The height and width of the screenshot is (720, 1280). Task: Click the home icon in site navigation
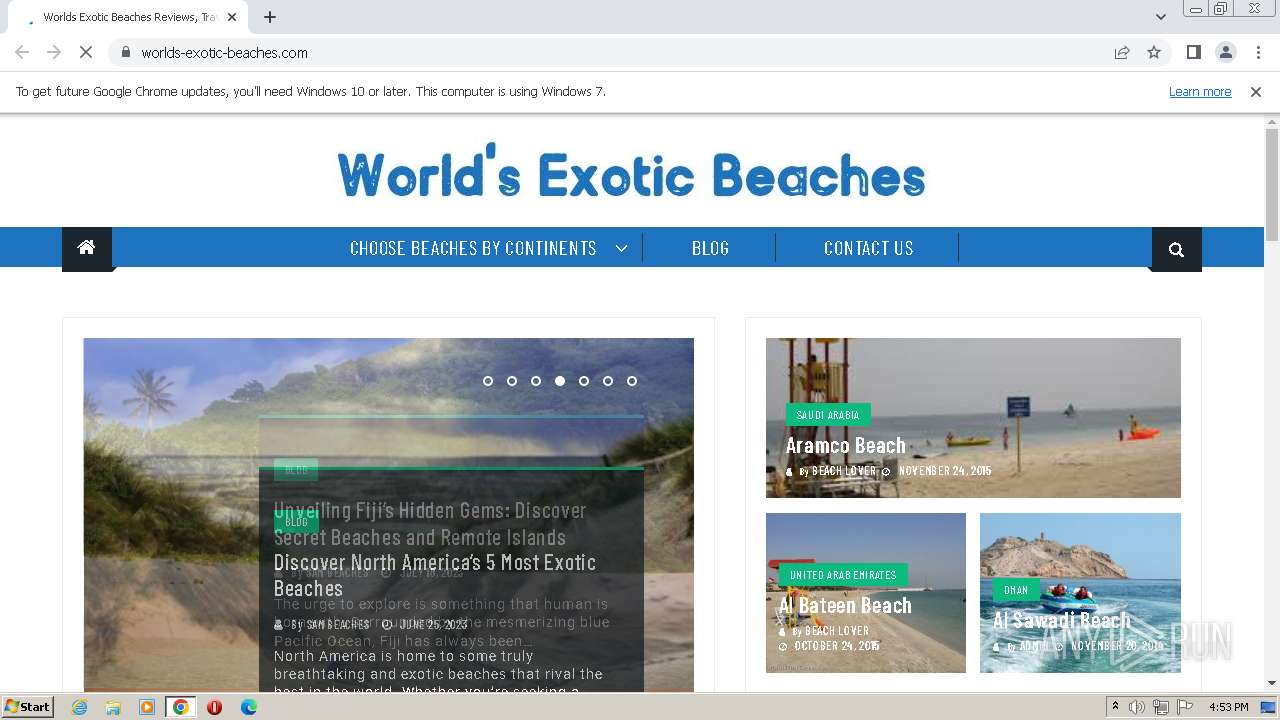point(87,247)
